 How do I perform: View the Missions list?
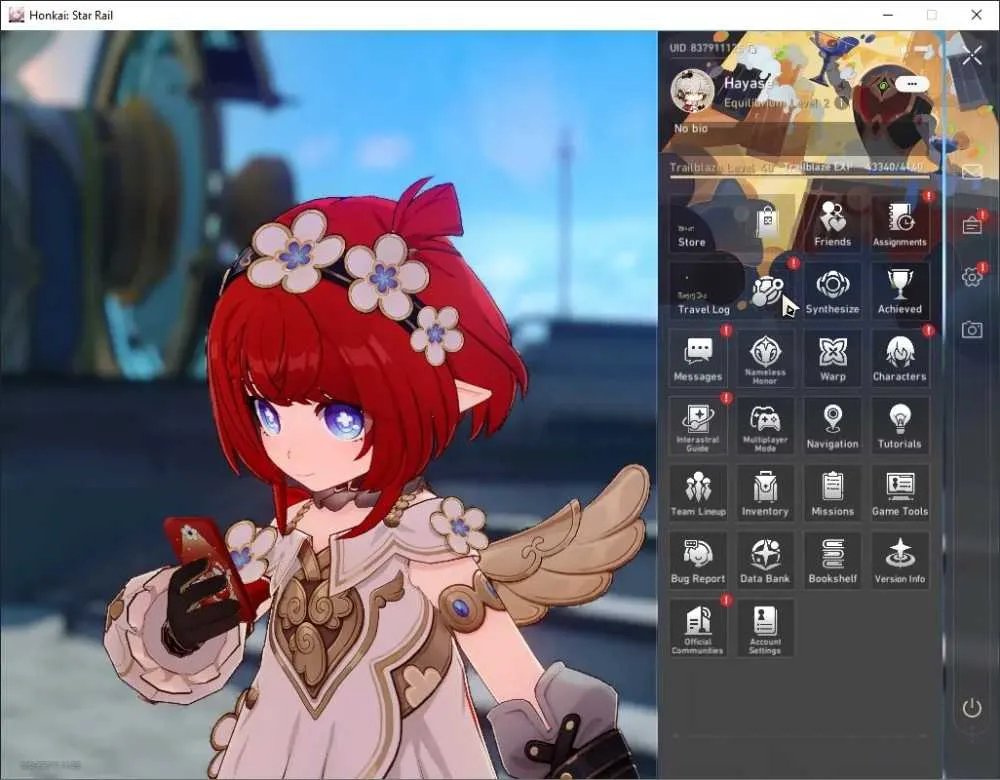832,494
